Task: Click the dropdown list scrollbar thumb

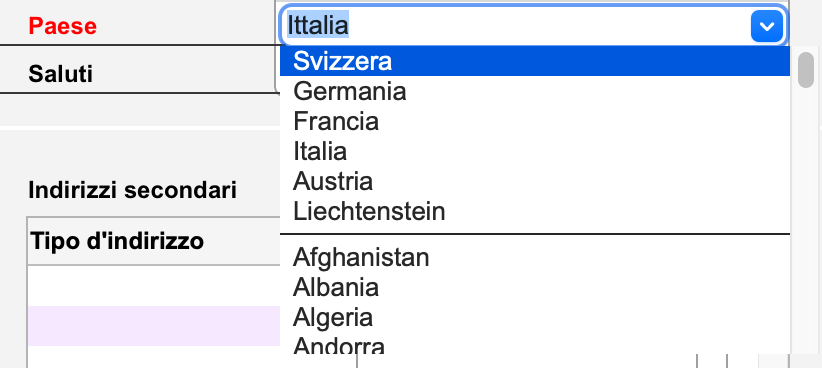Action: click(805, 70)
